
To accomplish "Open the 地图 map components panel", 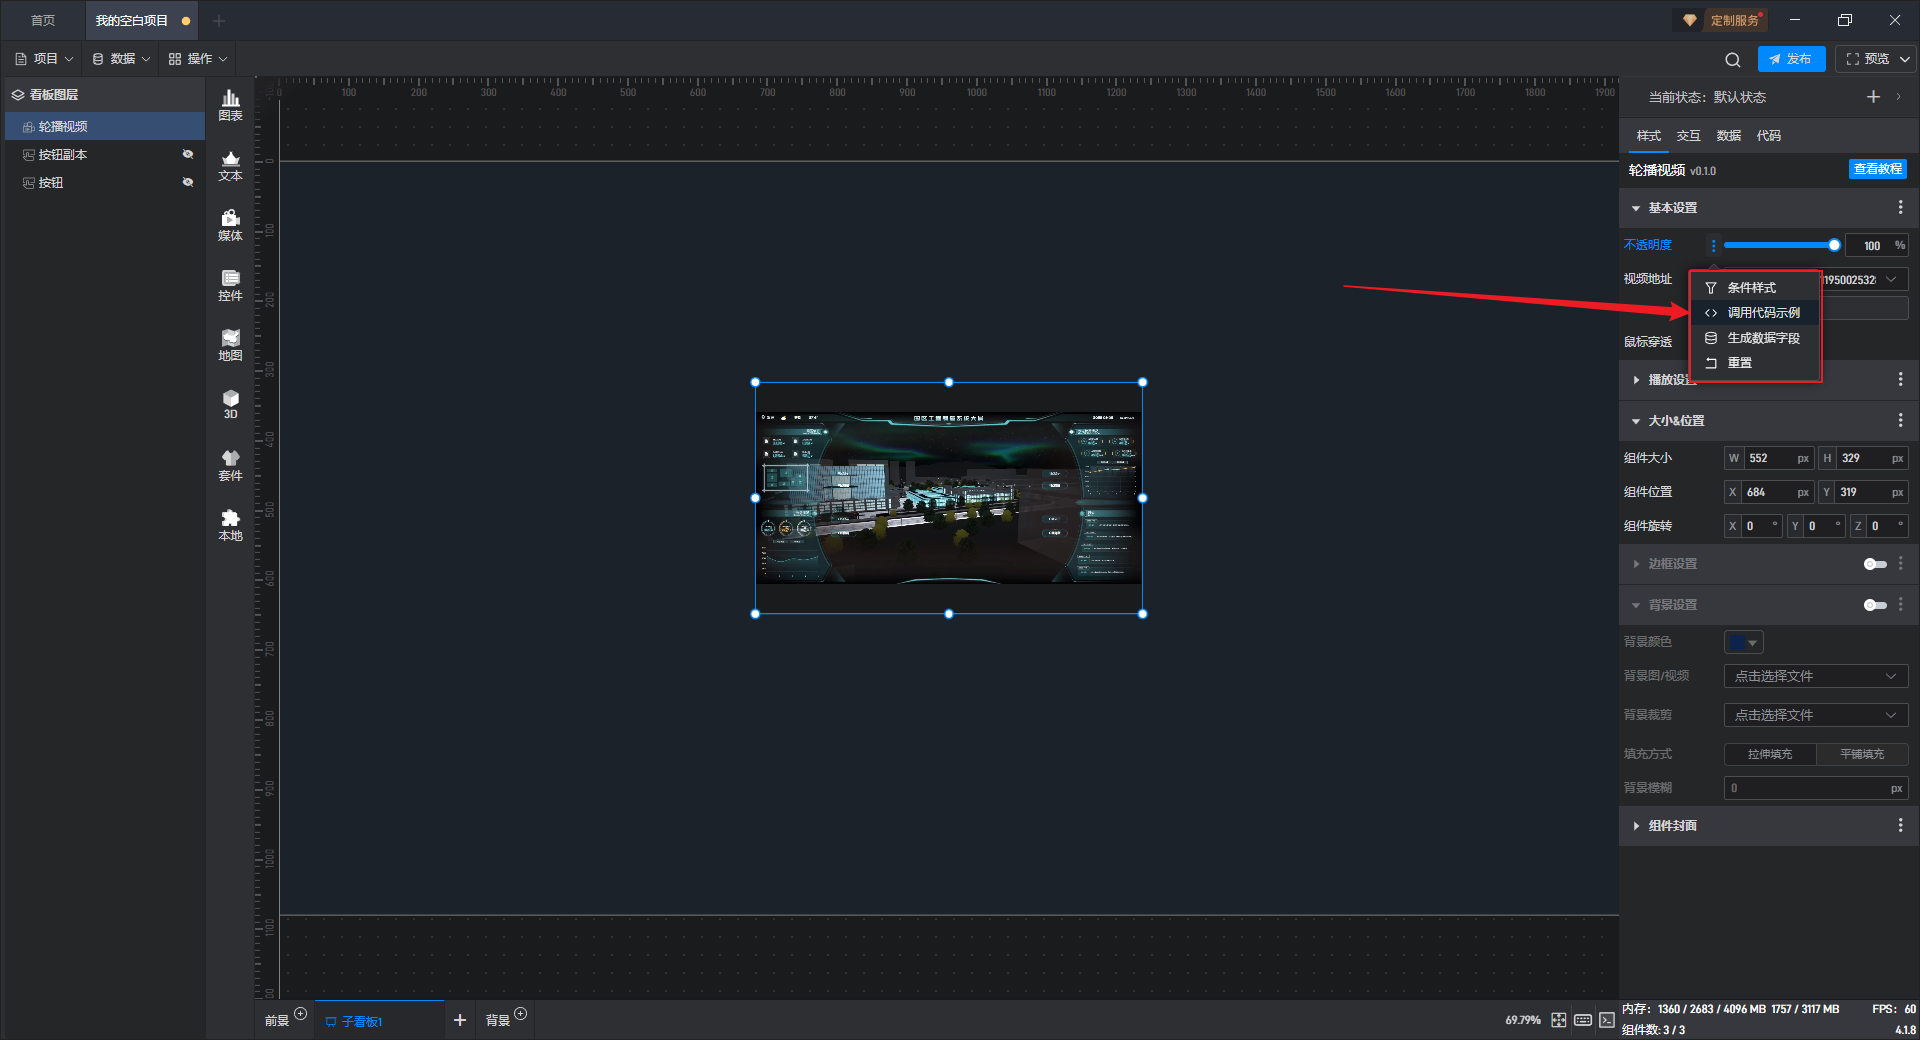I will pyautogui.click(x=230, y=345).
